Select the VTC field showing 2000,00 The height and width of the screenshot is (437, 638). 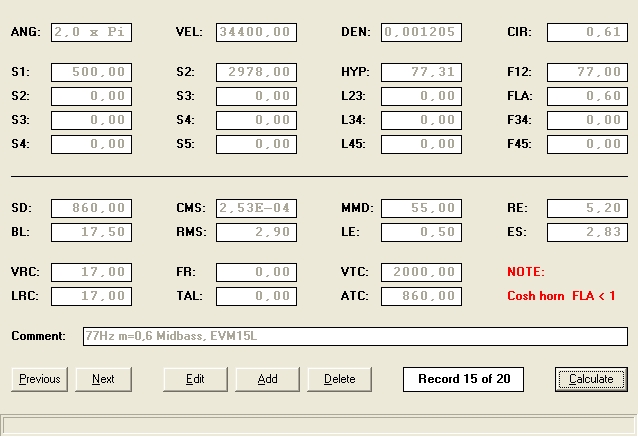tap(421, 272)
